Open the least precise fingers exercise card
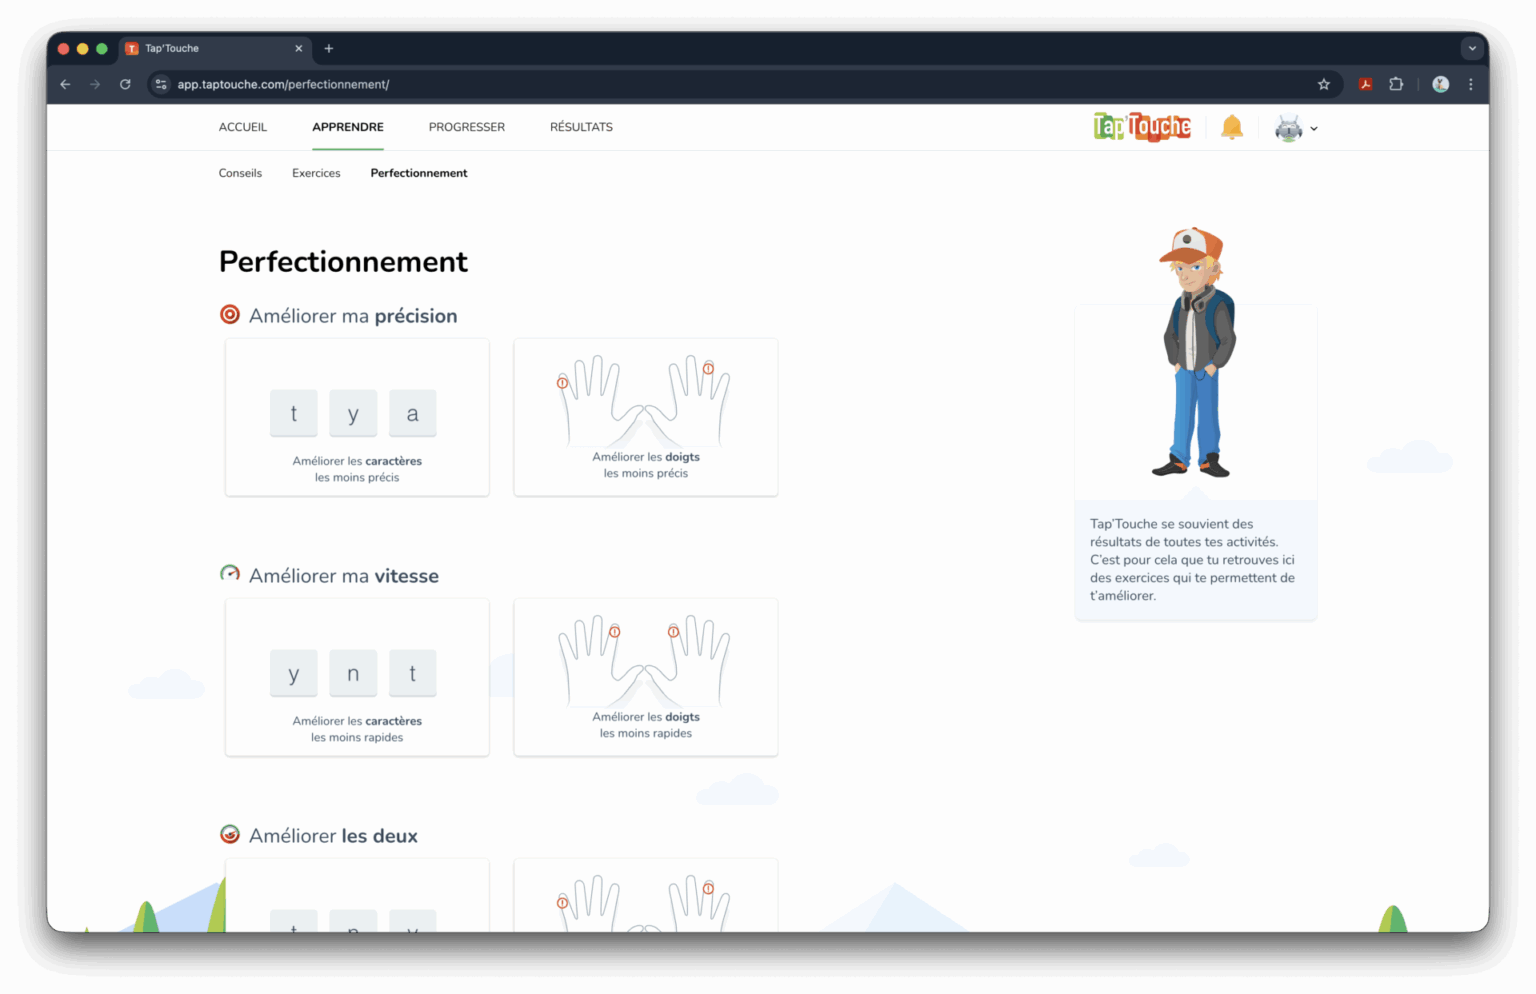The image size is (1536, 994). (x=646, y=417)
